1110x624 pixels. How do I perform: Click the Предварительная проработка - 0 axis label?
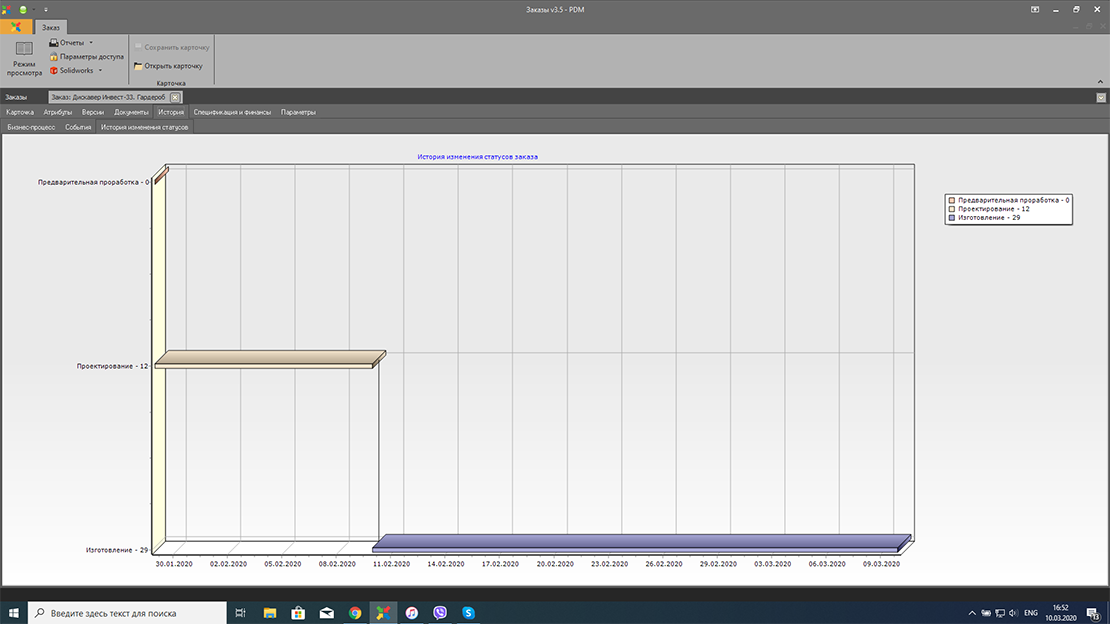coord(93,182)
